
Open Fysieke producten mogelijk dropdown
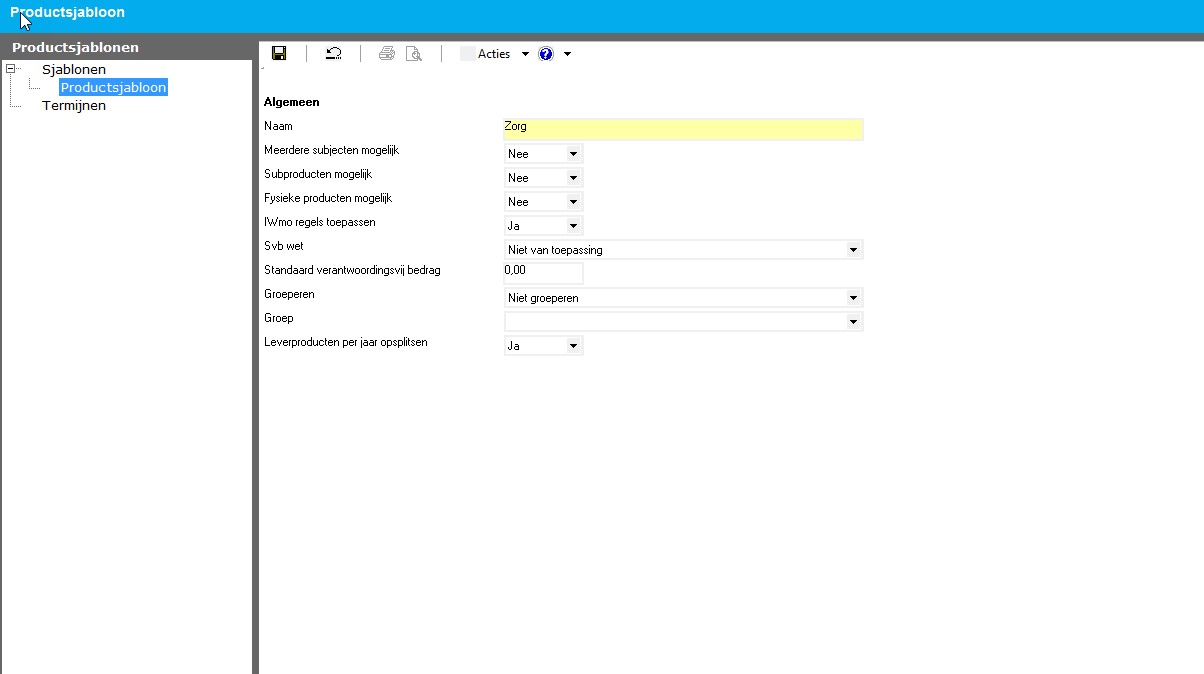point(573,202)
